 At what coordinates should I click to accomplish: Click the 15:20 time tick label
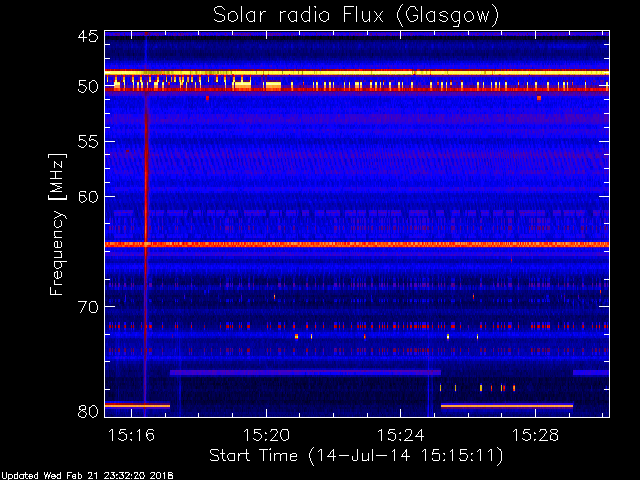coord(266,435)
